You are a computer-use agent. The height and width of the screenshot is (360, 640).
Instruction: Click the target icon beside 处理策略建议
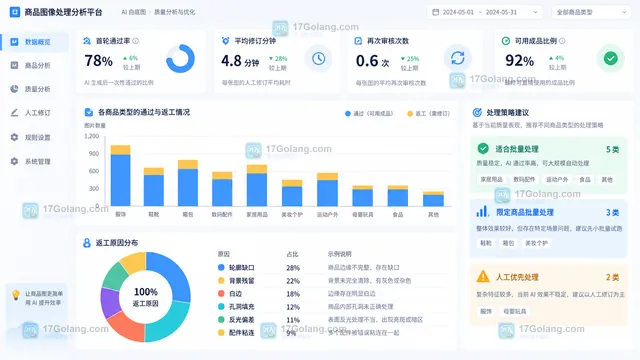(477, 113)
